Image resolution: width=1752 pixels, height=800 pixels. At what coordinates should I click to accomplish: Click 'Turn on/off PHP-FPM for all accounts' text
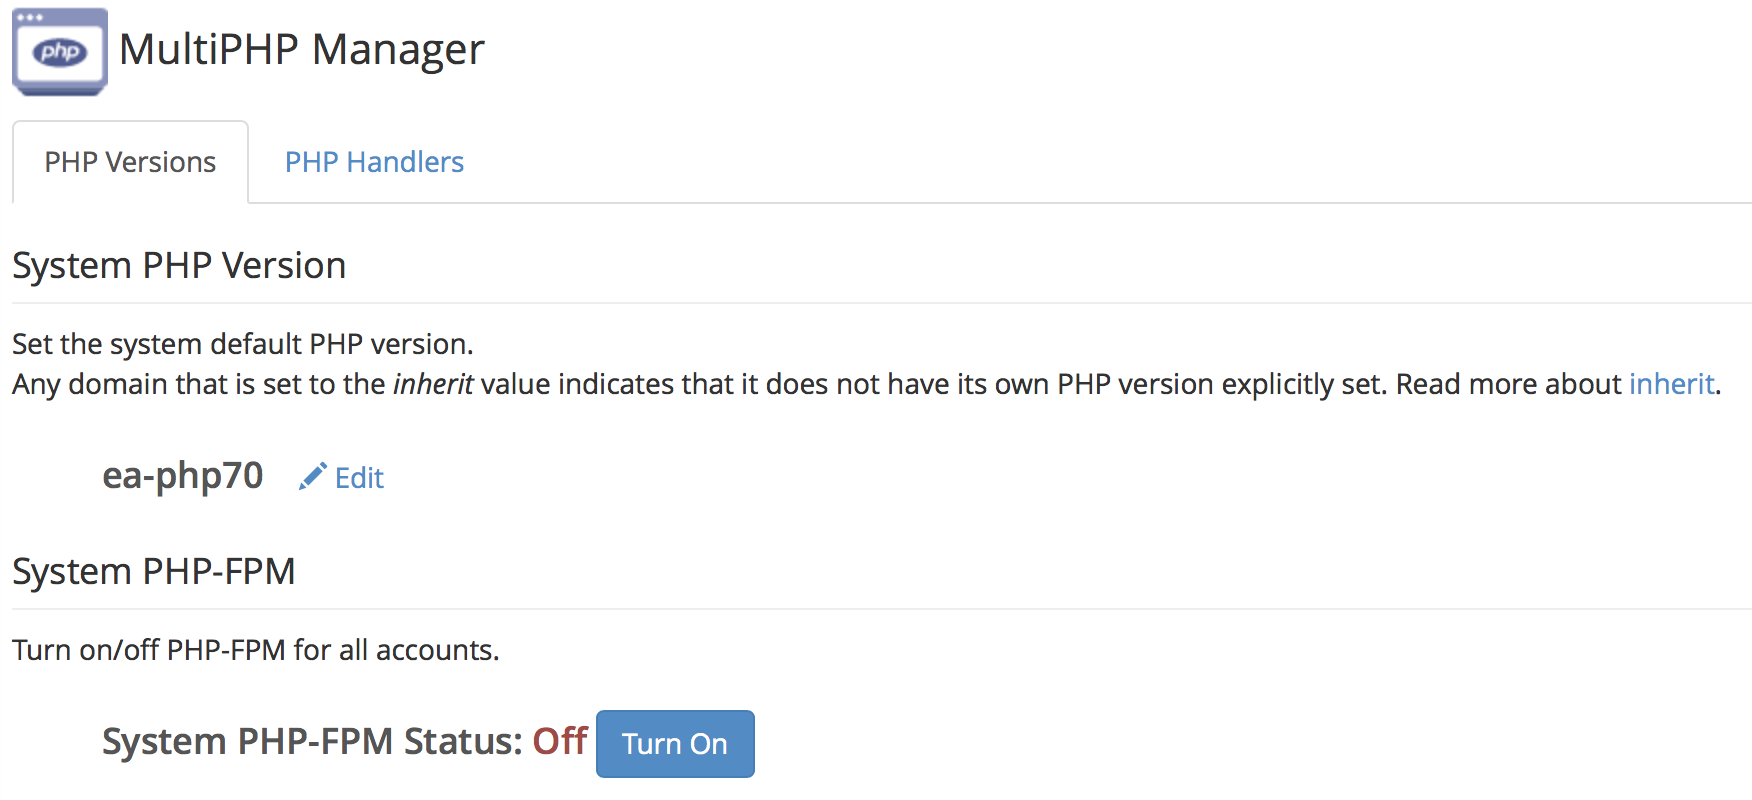[255, 650]
